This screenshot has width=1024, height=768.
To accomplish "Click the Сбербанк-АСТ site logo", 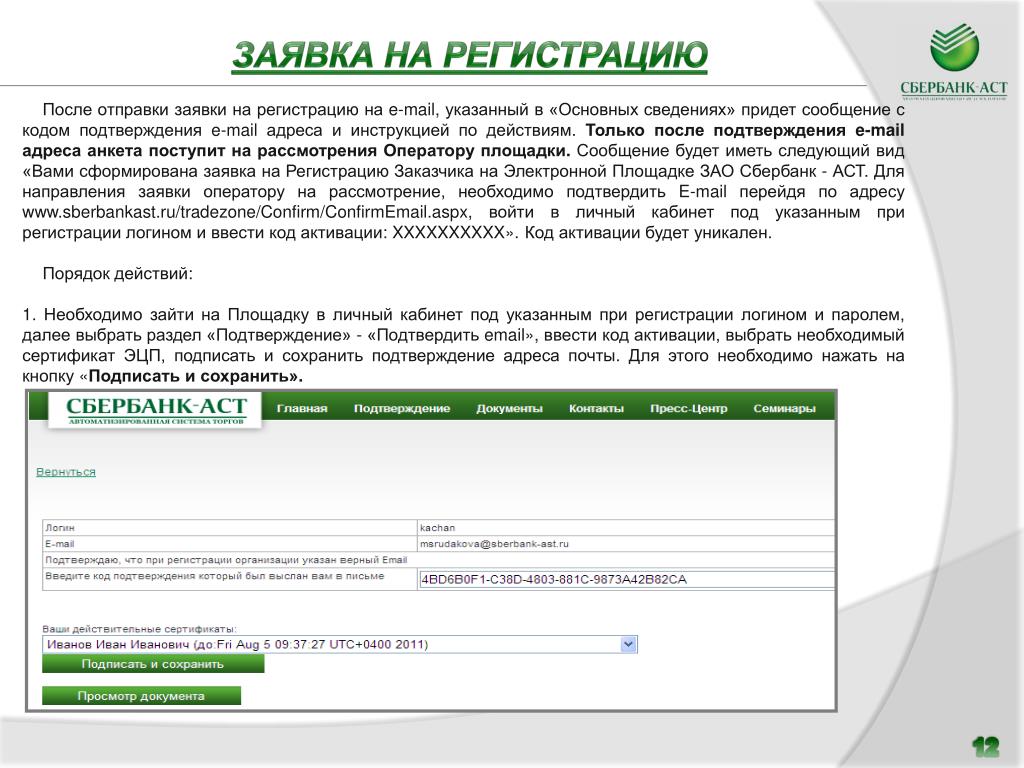I will pos(155,409).
